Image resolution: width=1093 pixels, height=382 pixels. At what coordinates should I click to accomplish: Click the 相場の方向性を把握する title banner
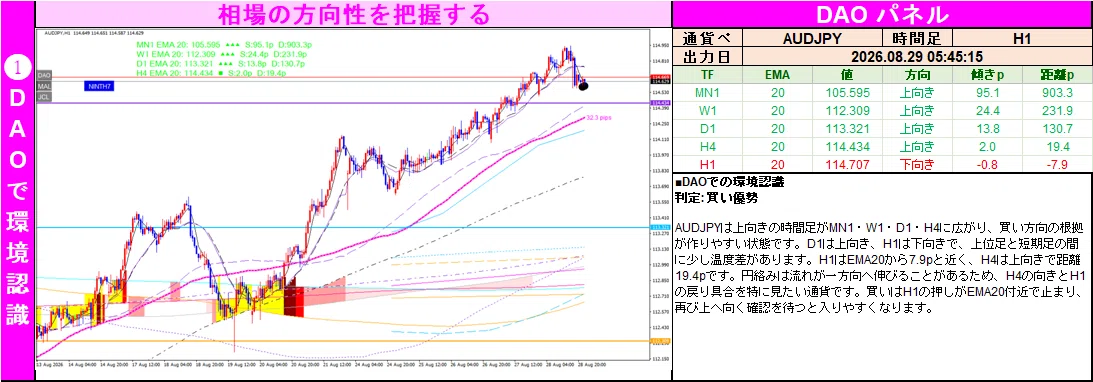(353, 14)
